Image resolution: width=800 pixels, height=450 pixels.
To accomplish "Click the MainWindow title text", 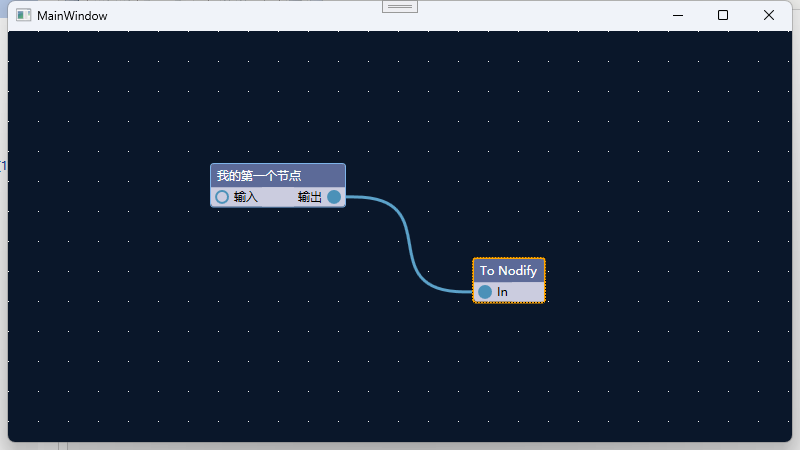I will point(72,16).
